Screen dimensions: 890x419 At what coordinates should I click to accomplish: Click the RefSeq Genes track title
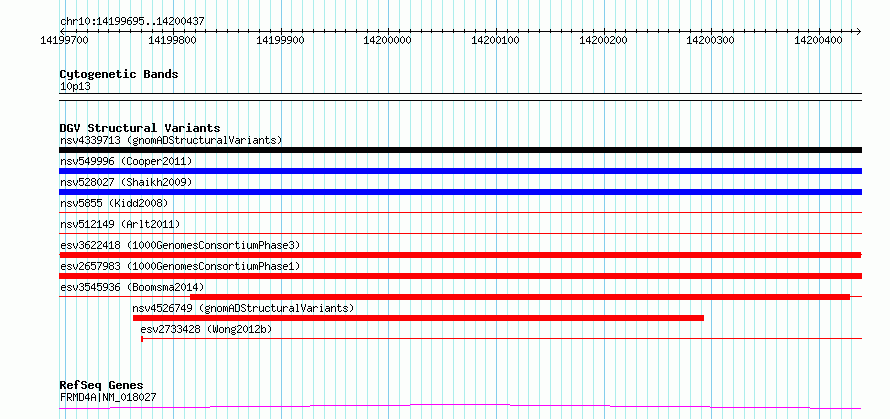coord(101,386)
